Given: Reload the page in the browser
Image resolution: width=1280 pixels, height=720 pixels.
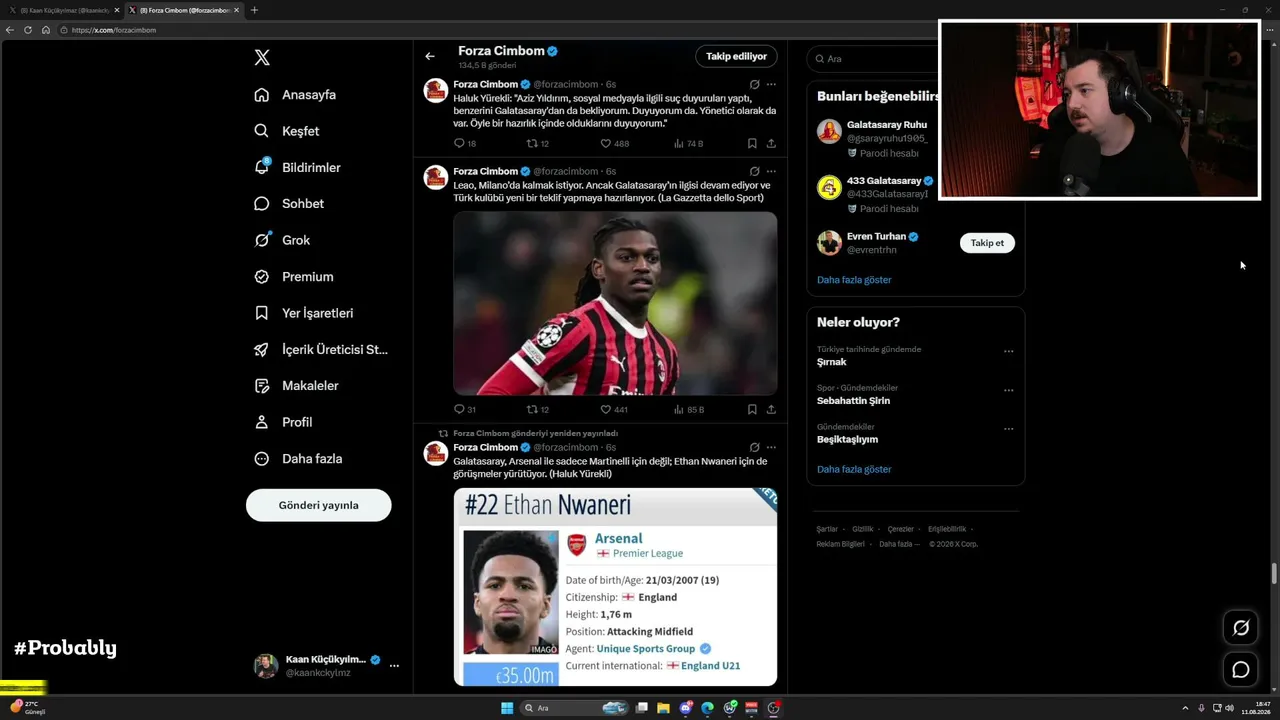Looking at the screenshot, I should point(28,30).
